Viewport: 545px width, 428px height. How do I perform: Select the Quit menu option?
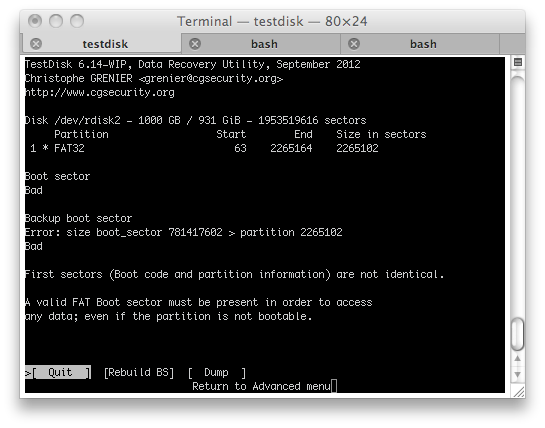[61, 372]
